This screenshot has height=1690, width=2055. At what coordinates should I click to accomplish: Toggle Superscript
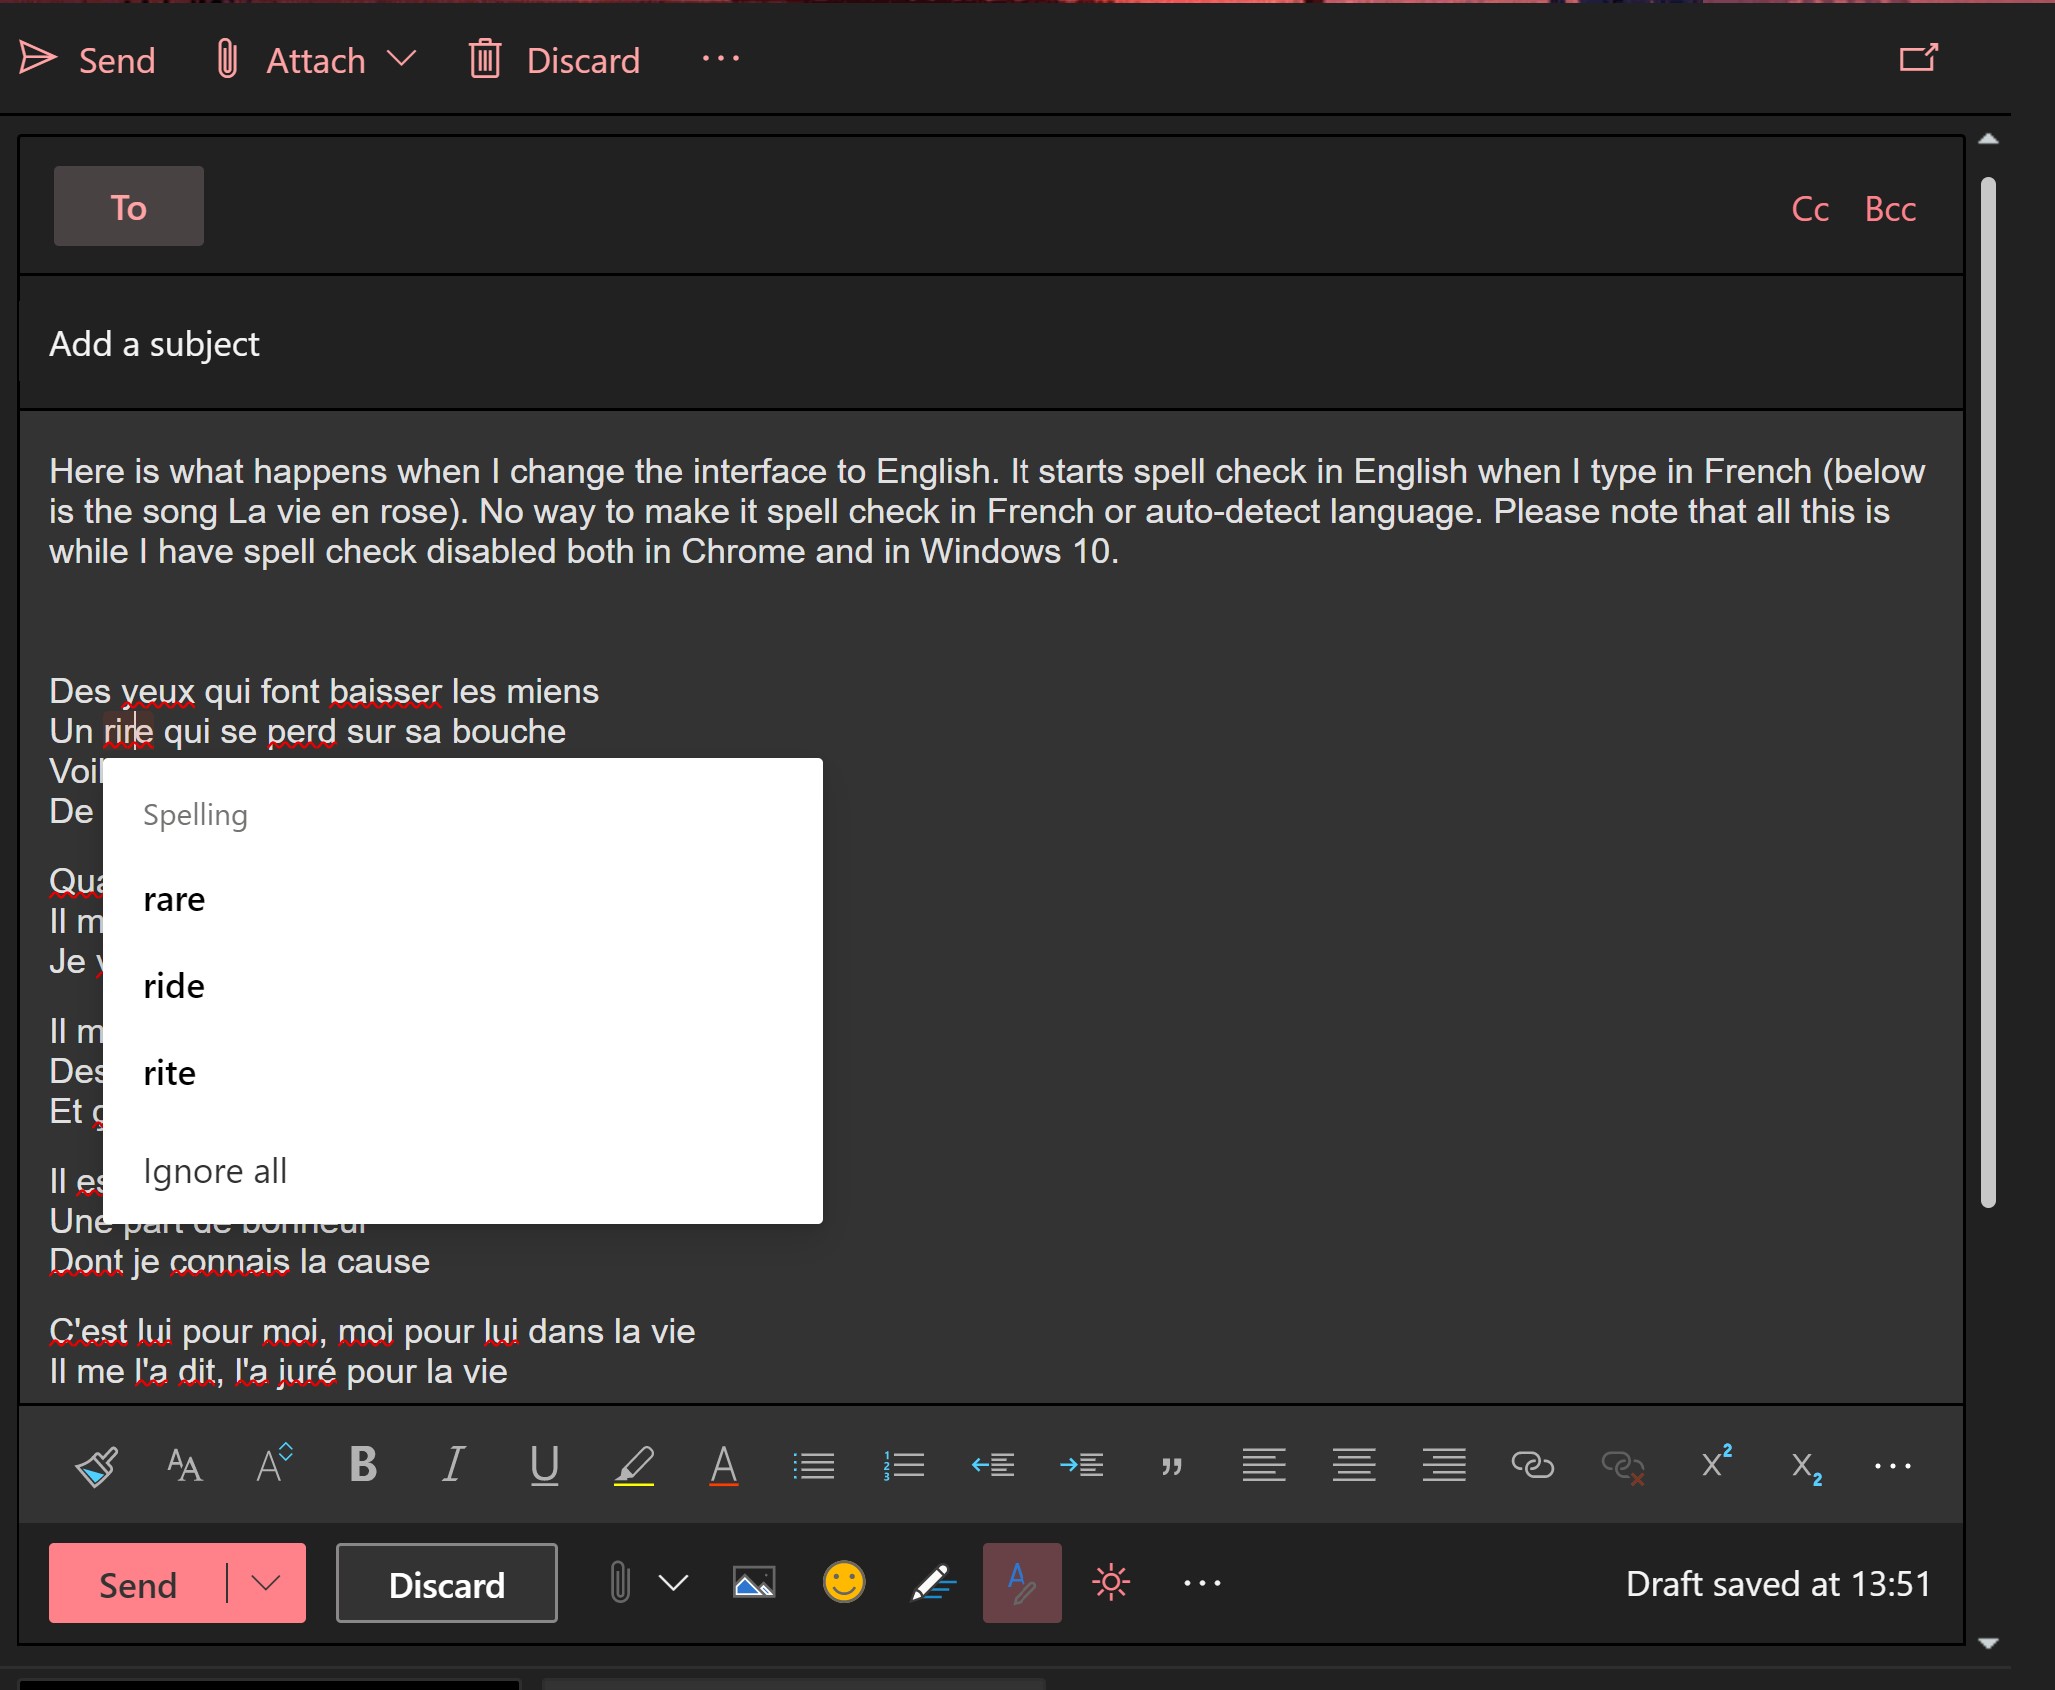point(1716,1463)
